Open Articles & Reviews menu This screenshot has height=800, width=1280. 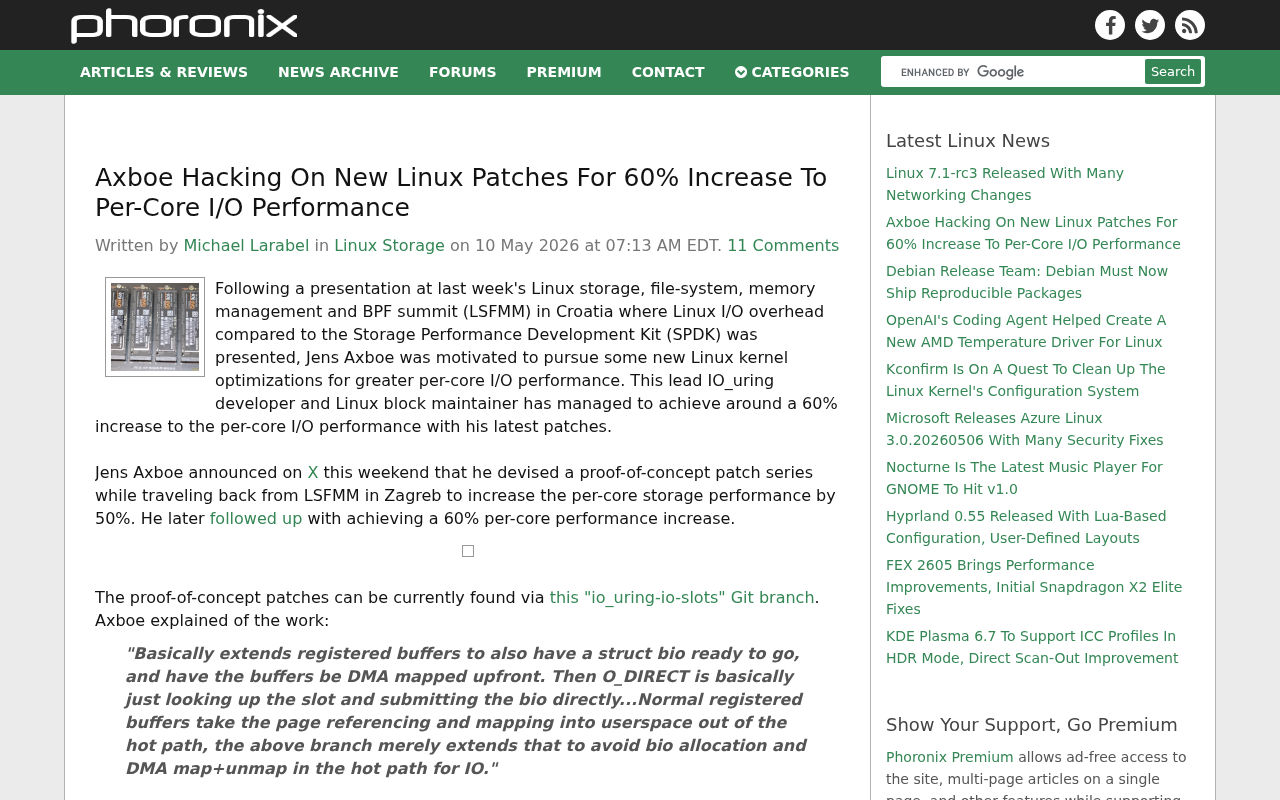[164, 72]
